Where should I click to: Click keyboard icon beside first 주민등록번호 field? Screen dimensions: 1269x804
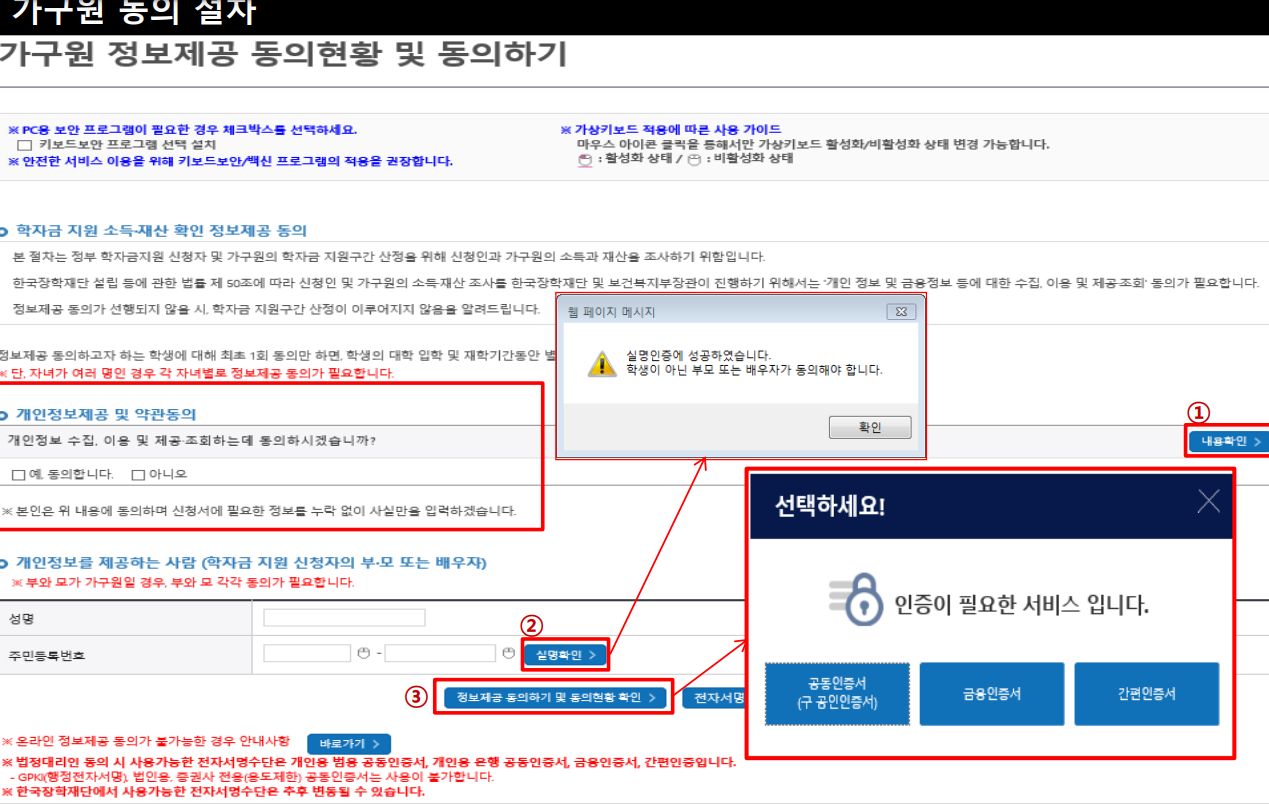point(363,651)
